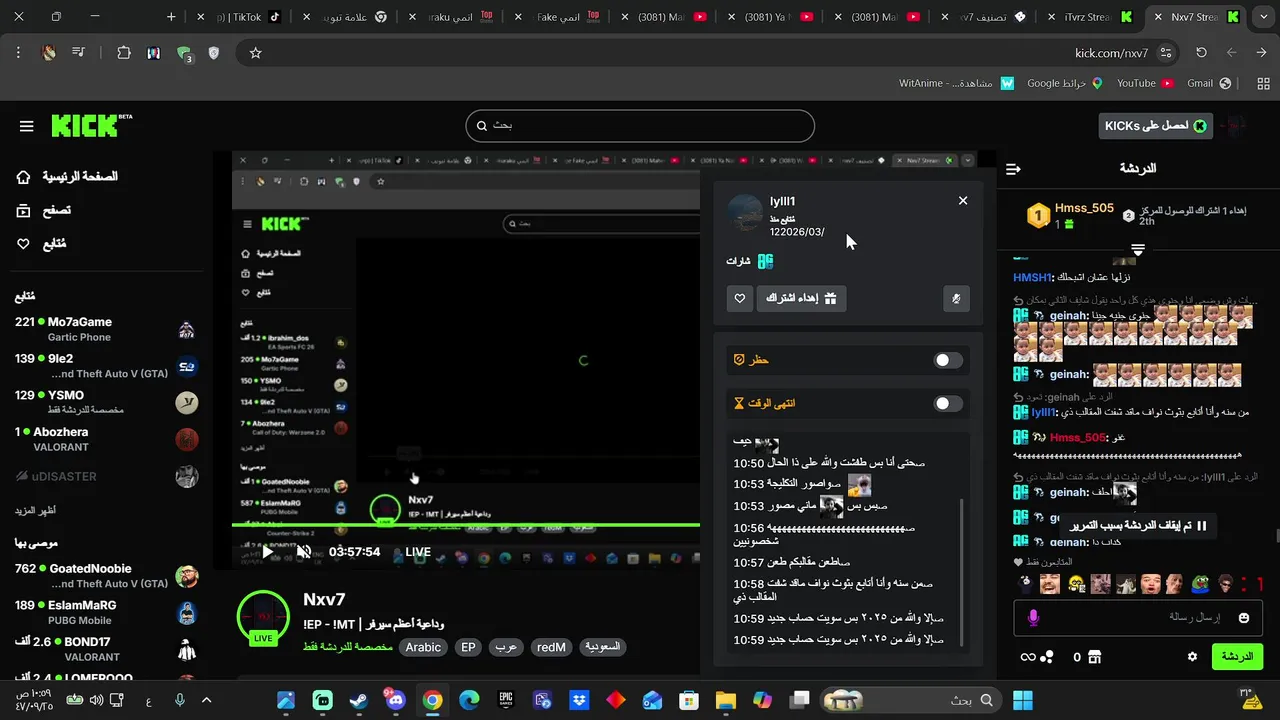Click the إرسال رسالة chat message field
1280x720 pixels.
[1140, 618]
